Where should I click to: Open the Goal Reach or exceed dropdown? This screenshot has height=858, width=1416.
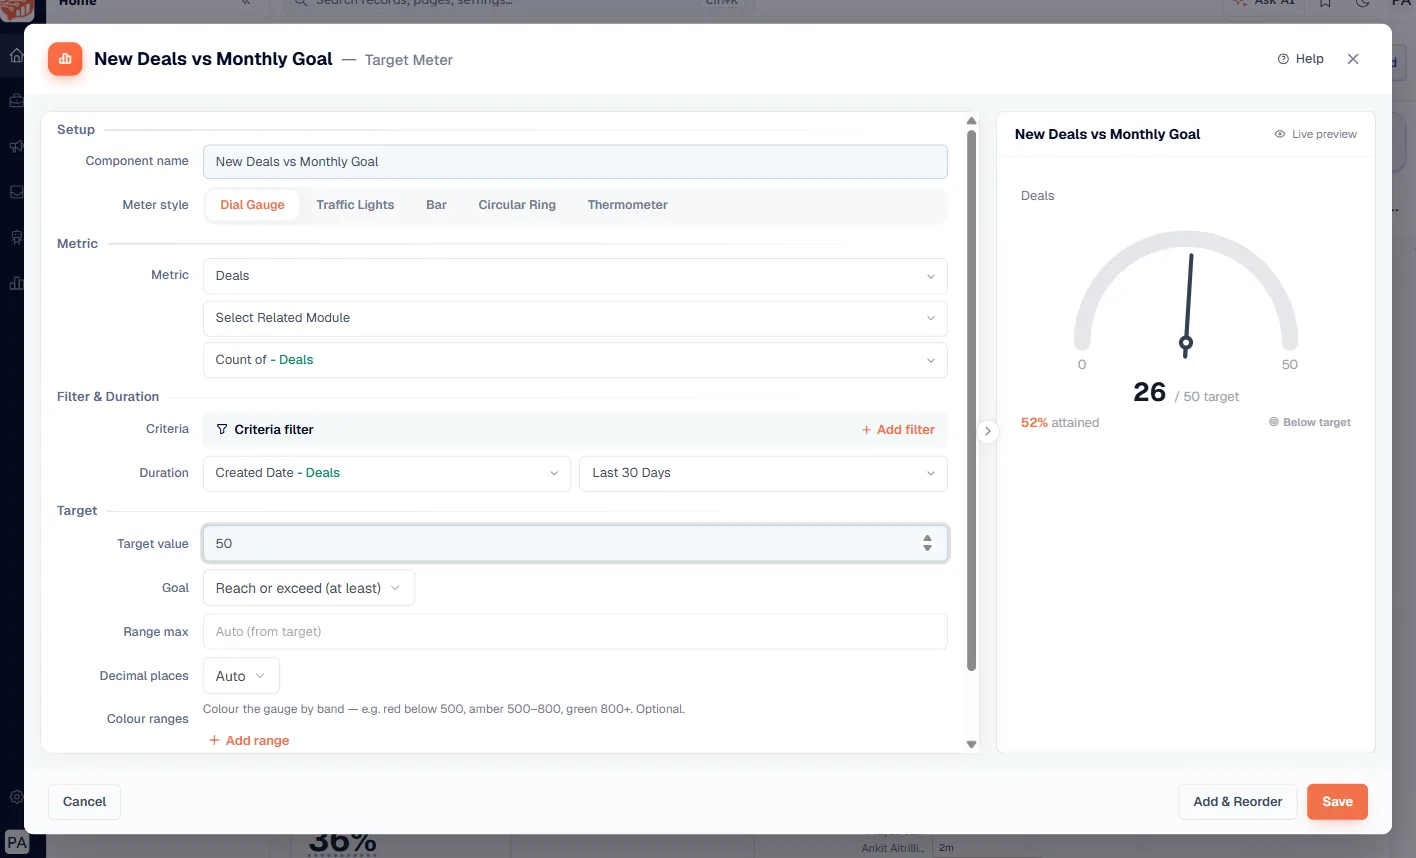[308, 588]
